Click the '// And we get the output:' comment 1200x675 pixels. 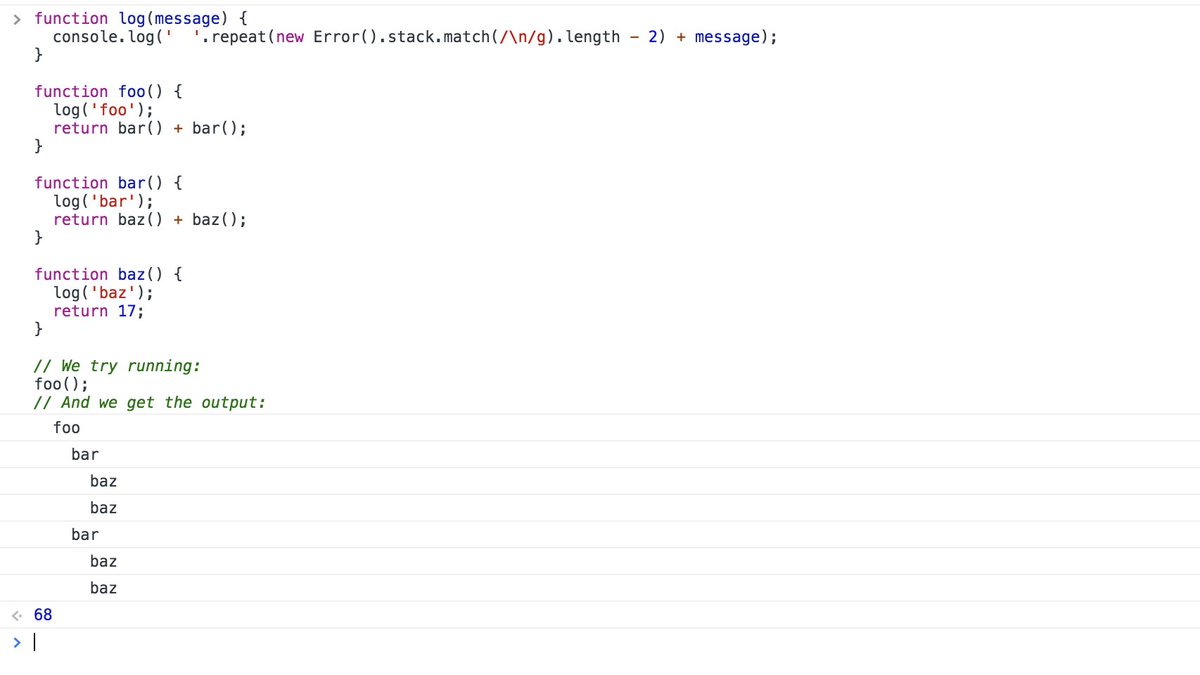tap(150, 402)
